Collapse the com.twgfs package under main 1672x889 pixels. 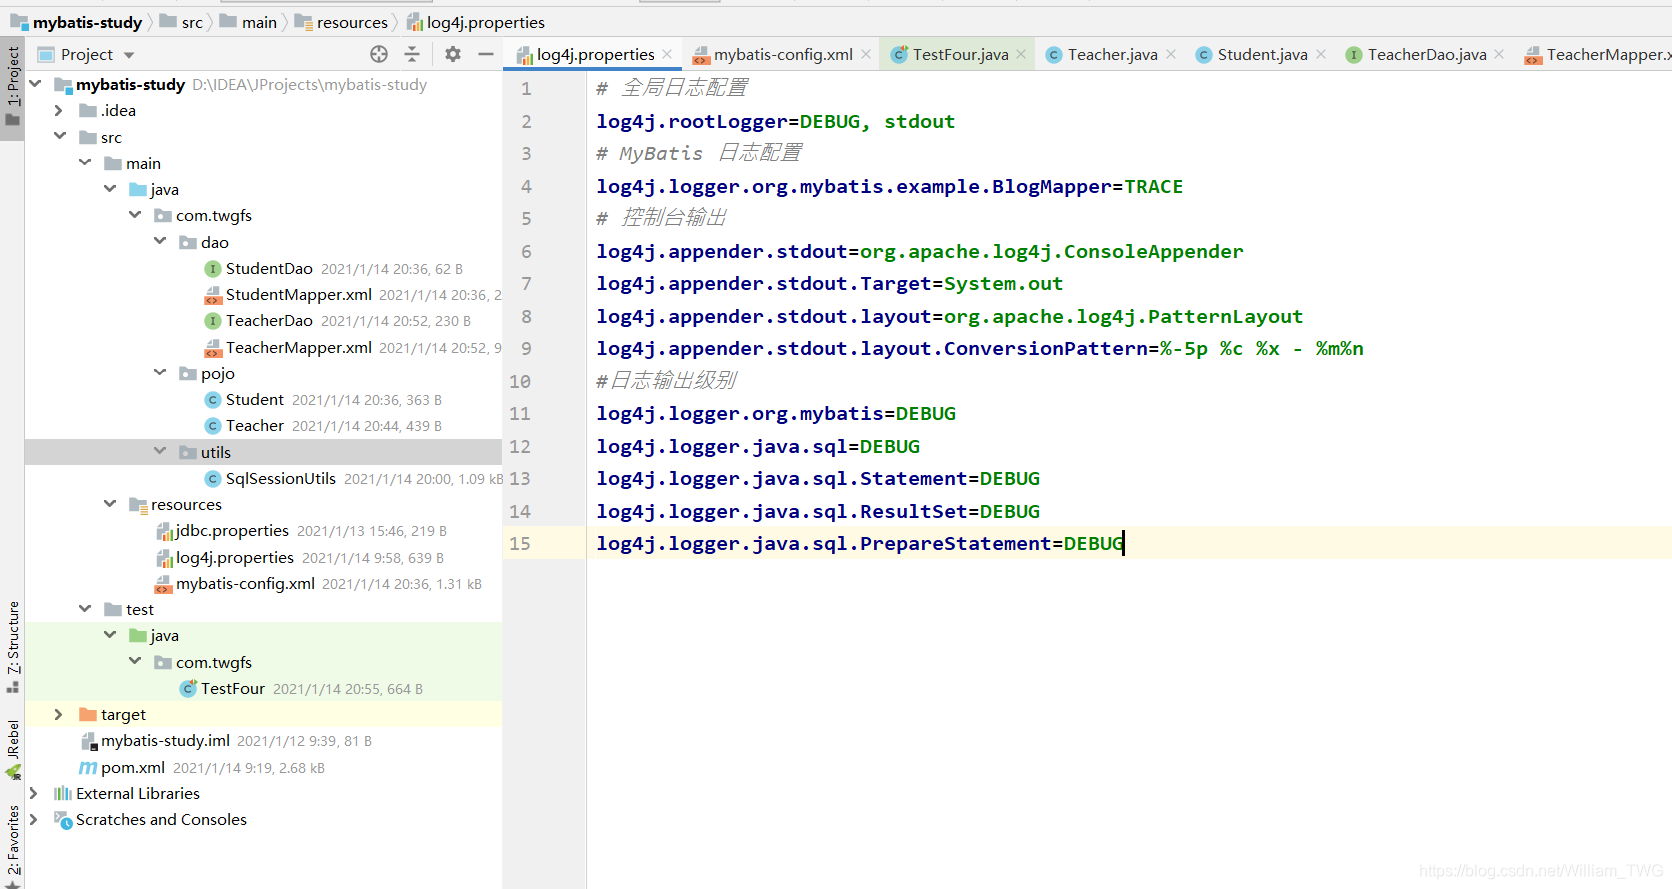[135, 215]
